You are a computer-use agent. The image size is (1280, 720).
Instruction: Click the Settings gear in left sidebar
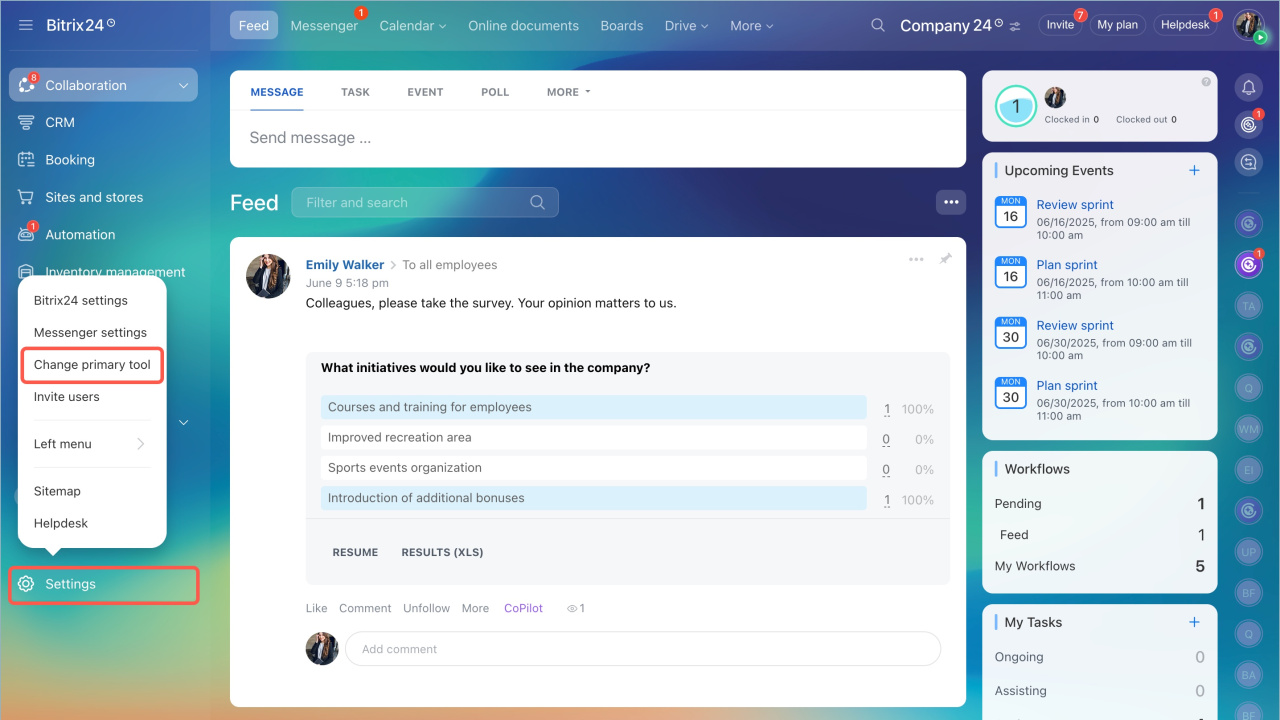(27, 584)
